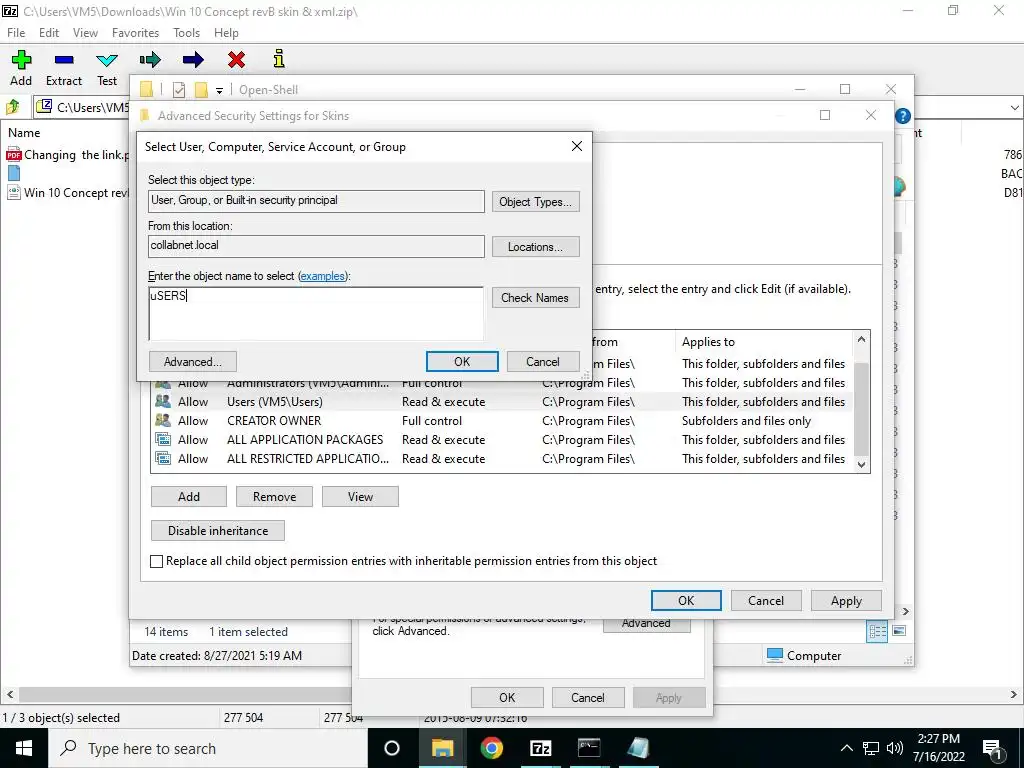Viewport: 1024px width, 768px height.
Task: Click the up-folder icon in 7-Zip address bar
Action: 12,106
